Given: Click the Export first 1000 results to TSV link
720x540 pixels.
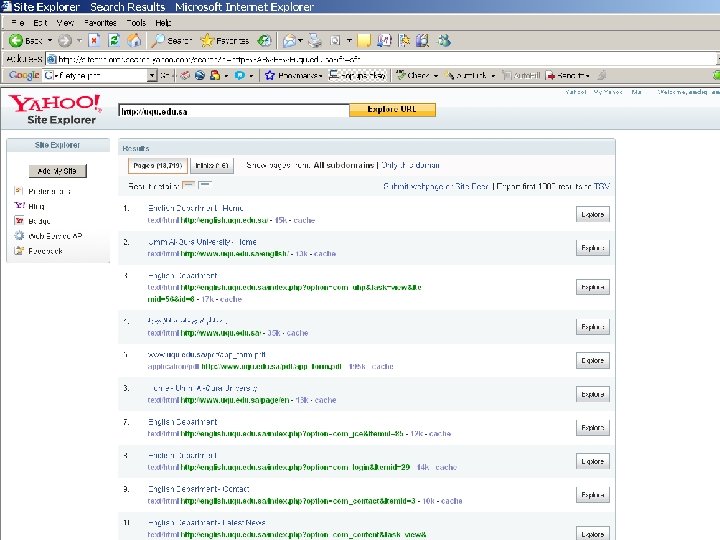Looking at the screenshot, I should [553, 186].
